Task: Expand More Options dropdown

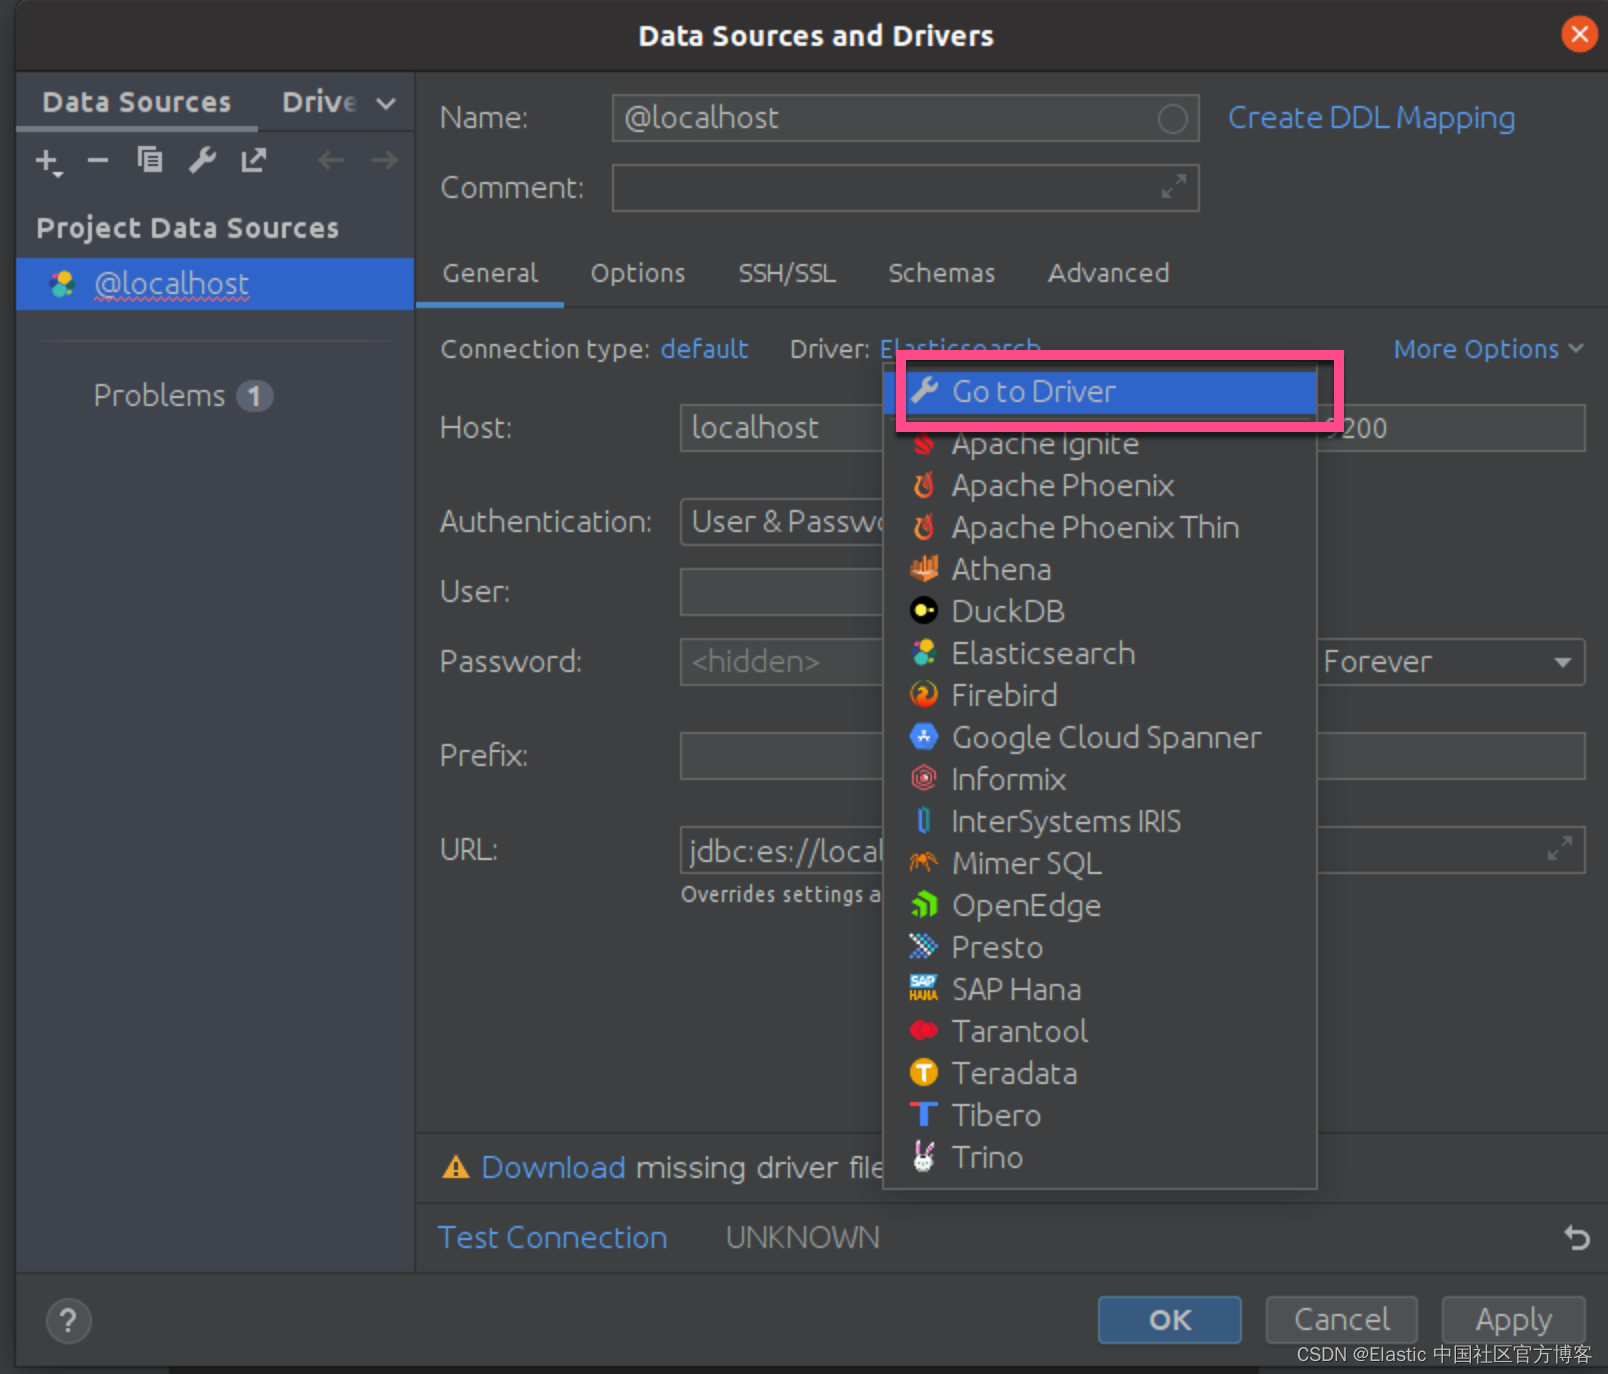Action: (1488, 349)
